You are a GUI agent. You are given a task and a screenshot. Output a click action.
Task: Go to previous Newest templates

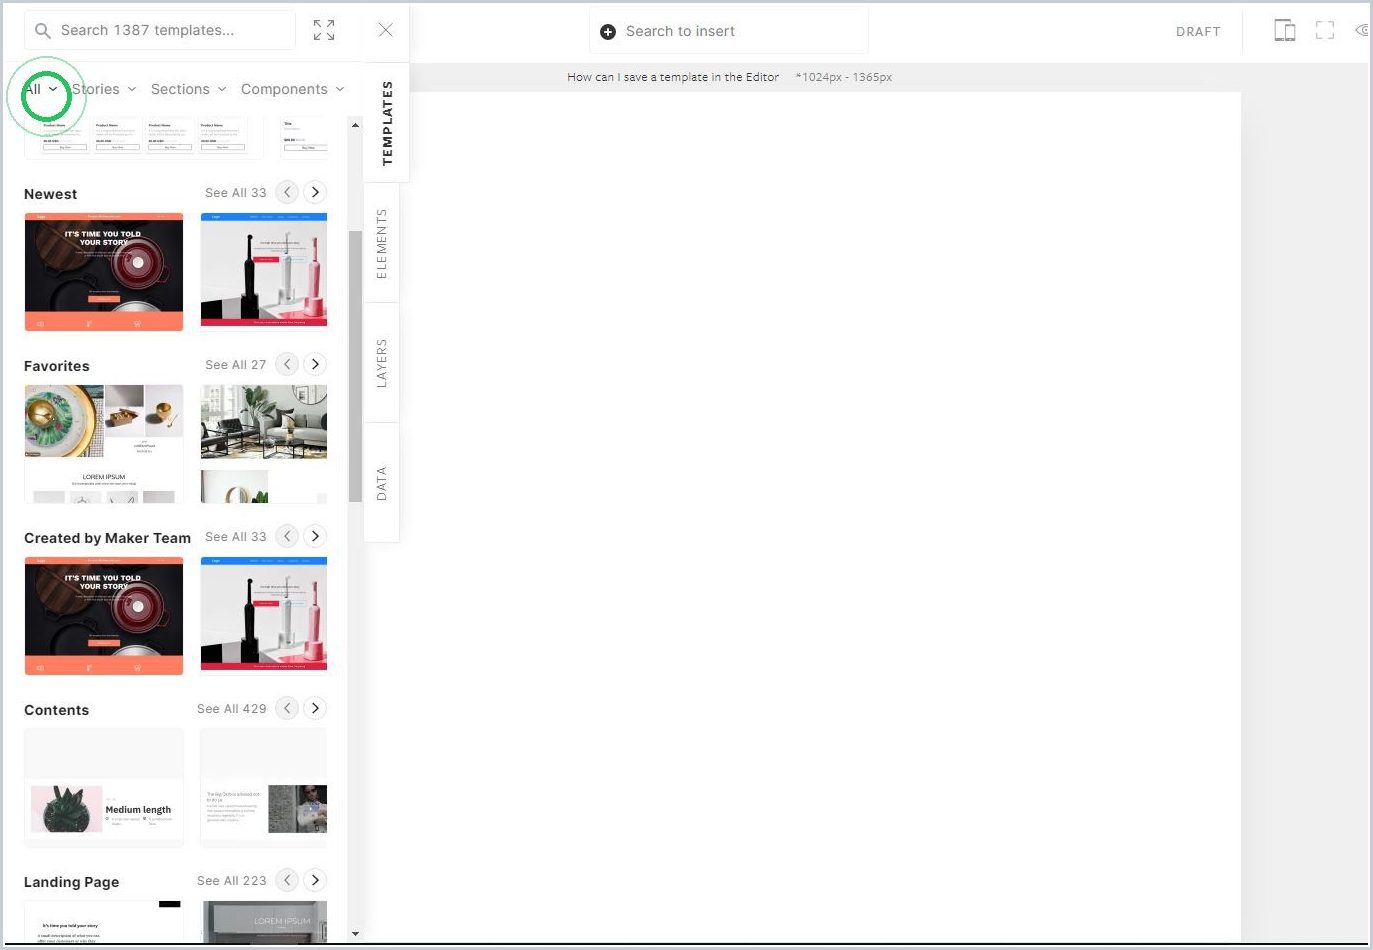(x=287, y=192)
